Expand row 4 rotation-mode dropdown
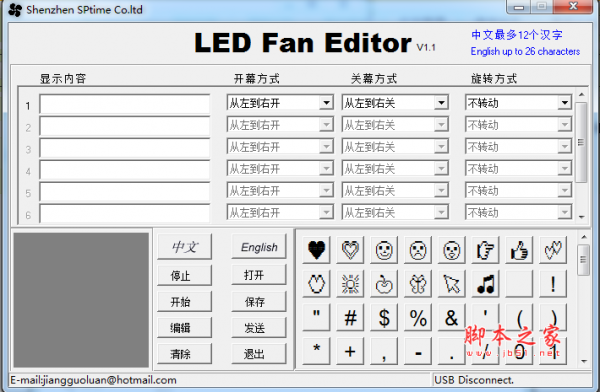The image size is (600, 392). pyautogui.click(x=518, y=168)
